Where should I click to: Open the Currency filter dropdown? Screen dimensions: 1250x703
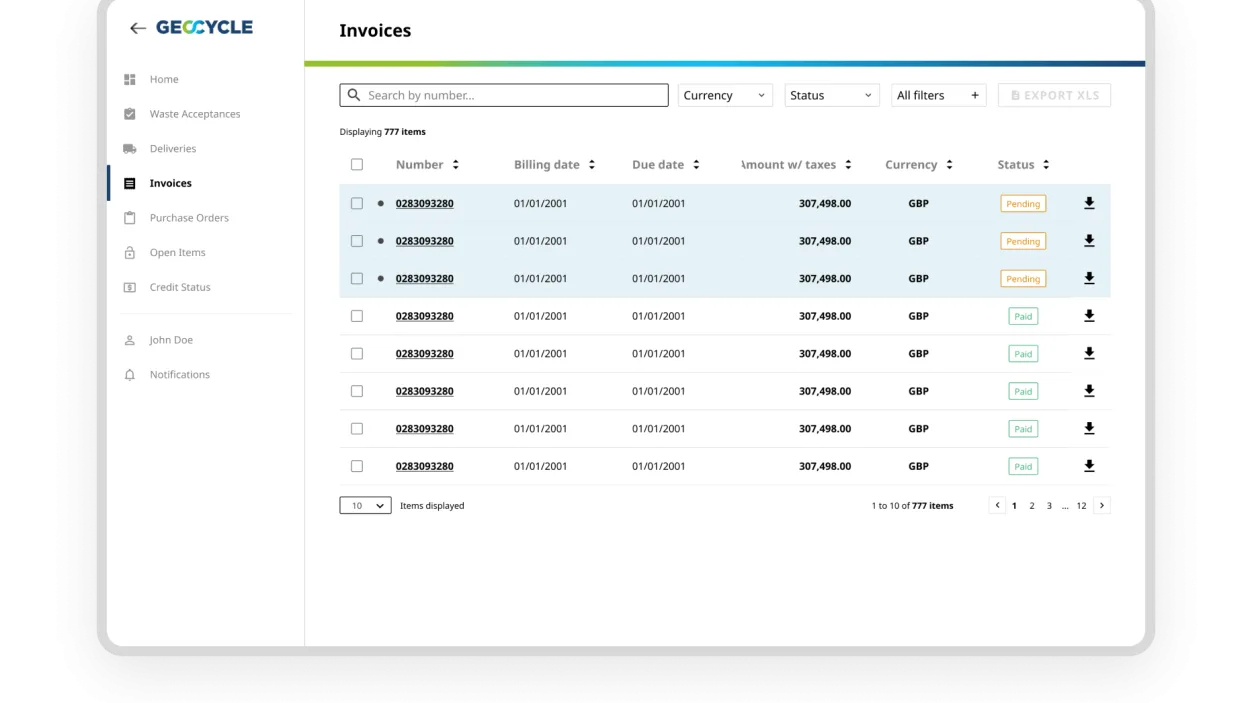pyautogui.click(x=725, y=95)
